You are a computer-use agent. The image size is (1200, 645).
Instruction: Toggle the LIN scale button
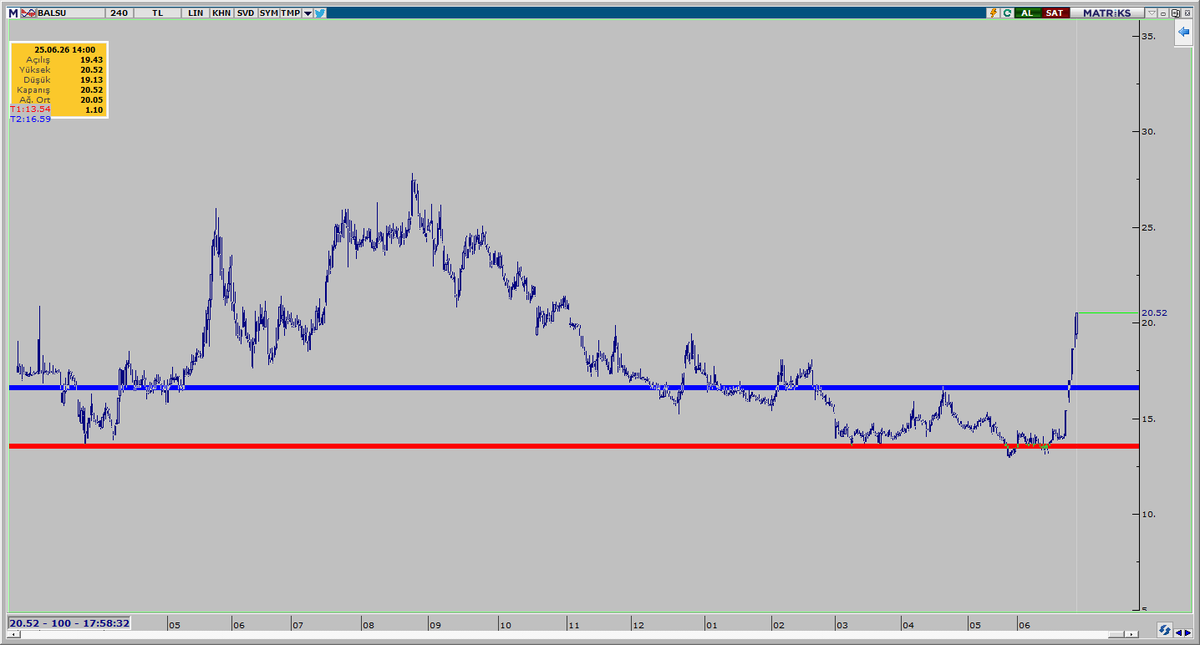[x=195, y=13]
